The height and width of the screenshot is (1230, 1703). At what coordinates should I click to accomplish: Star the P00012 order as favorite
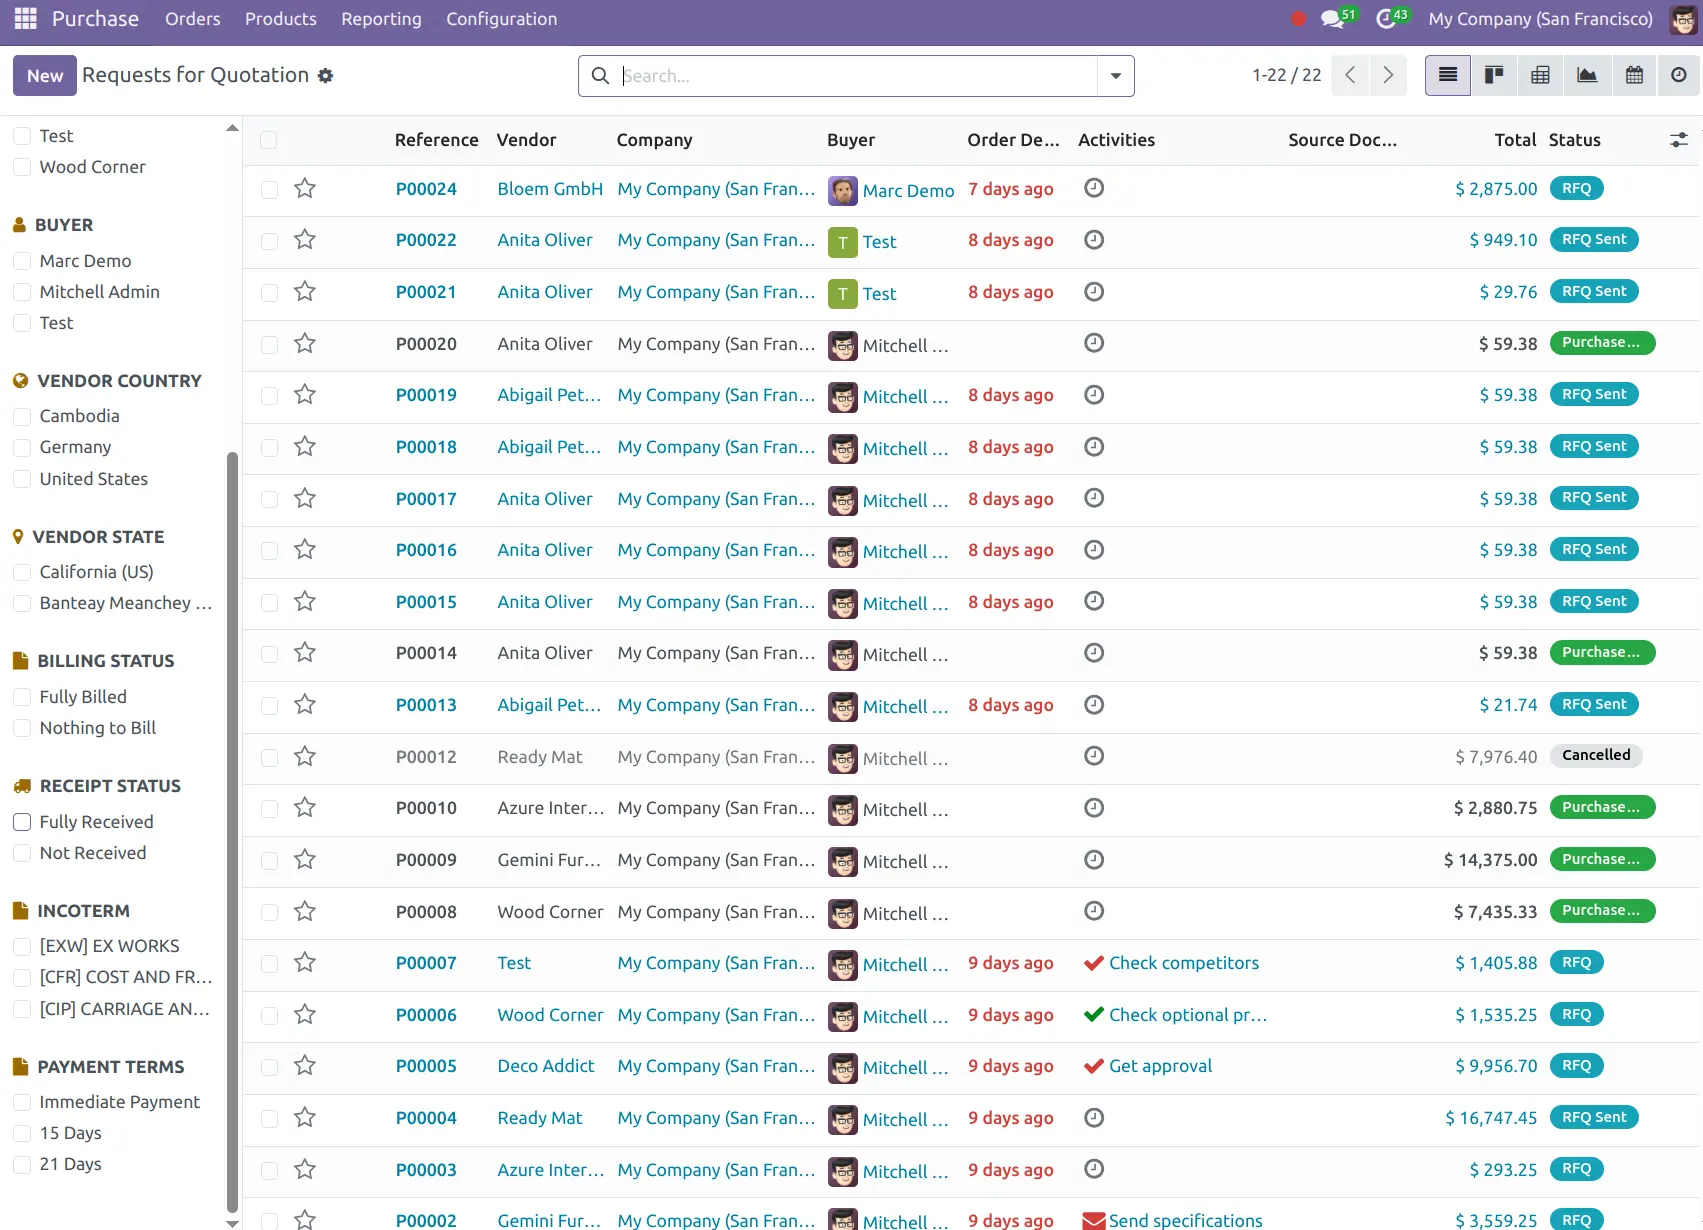pos(305,756)
